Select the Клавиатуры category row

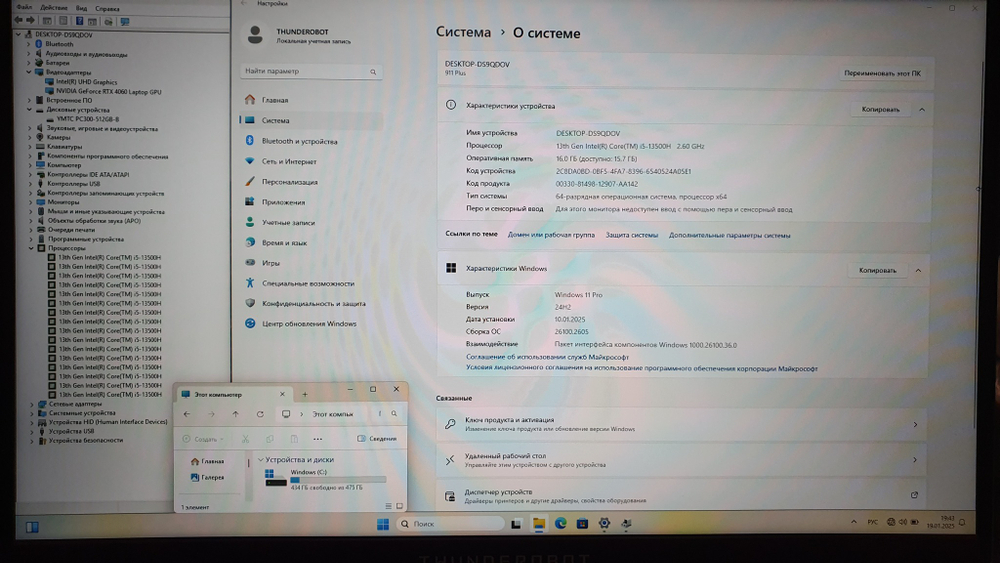click(64, 147)
